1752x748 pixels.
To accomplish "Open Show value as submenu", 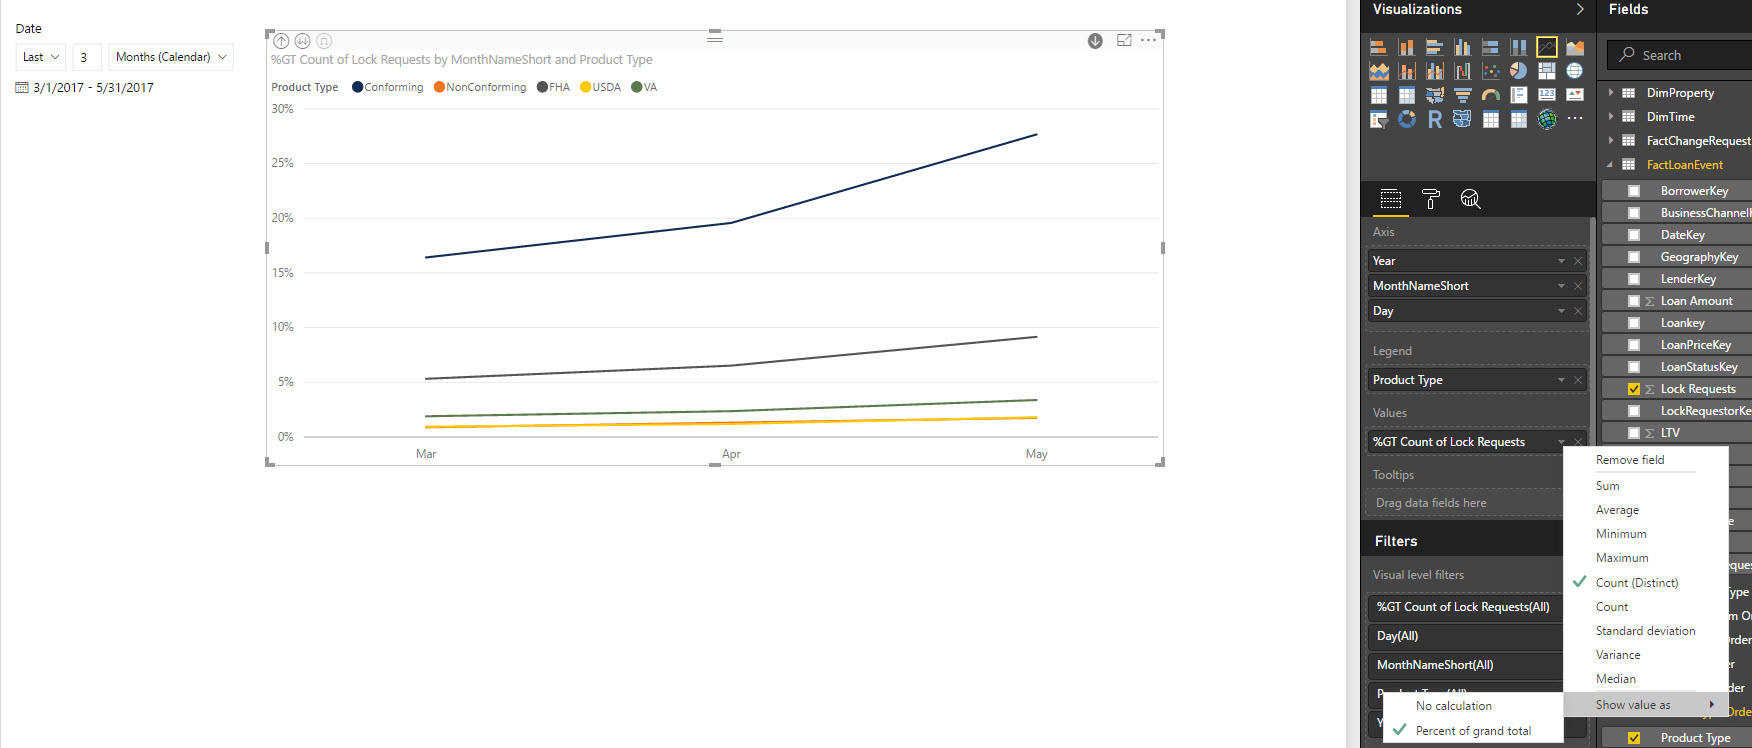I will pyautogui.click(x=1646, y=705).
